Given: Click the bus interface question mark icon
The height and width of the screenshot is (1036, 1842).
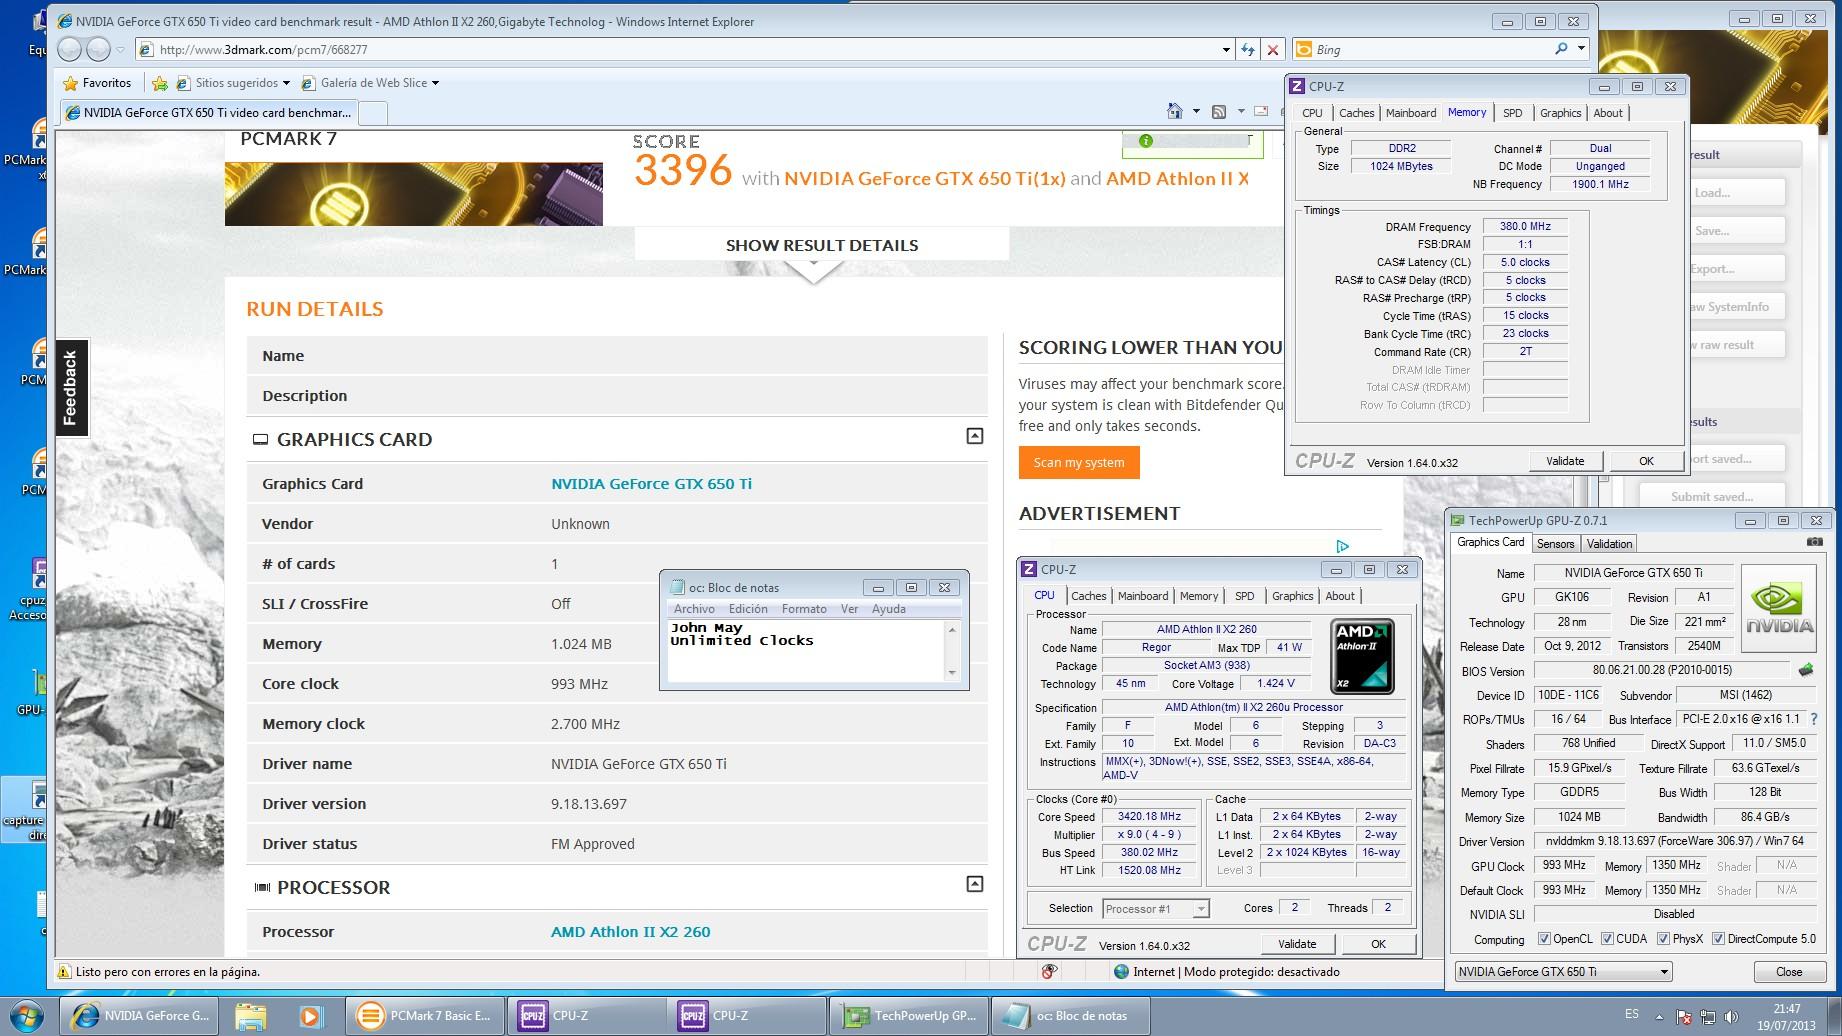Looking at the screenshot, I should (1813, 719).
